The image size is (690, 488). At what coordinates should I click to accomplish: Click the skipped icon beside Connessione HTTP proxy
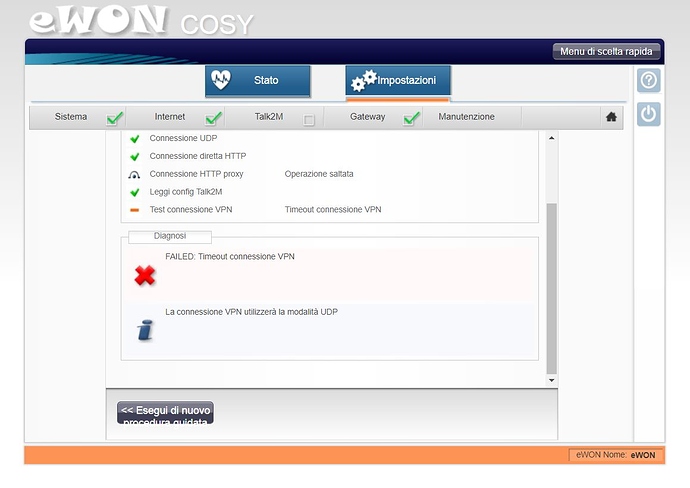(134, 175)
